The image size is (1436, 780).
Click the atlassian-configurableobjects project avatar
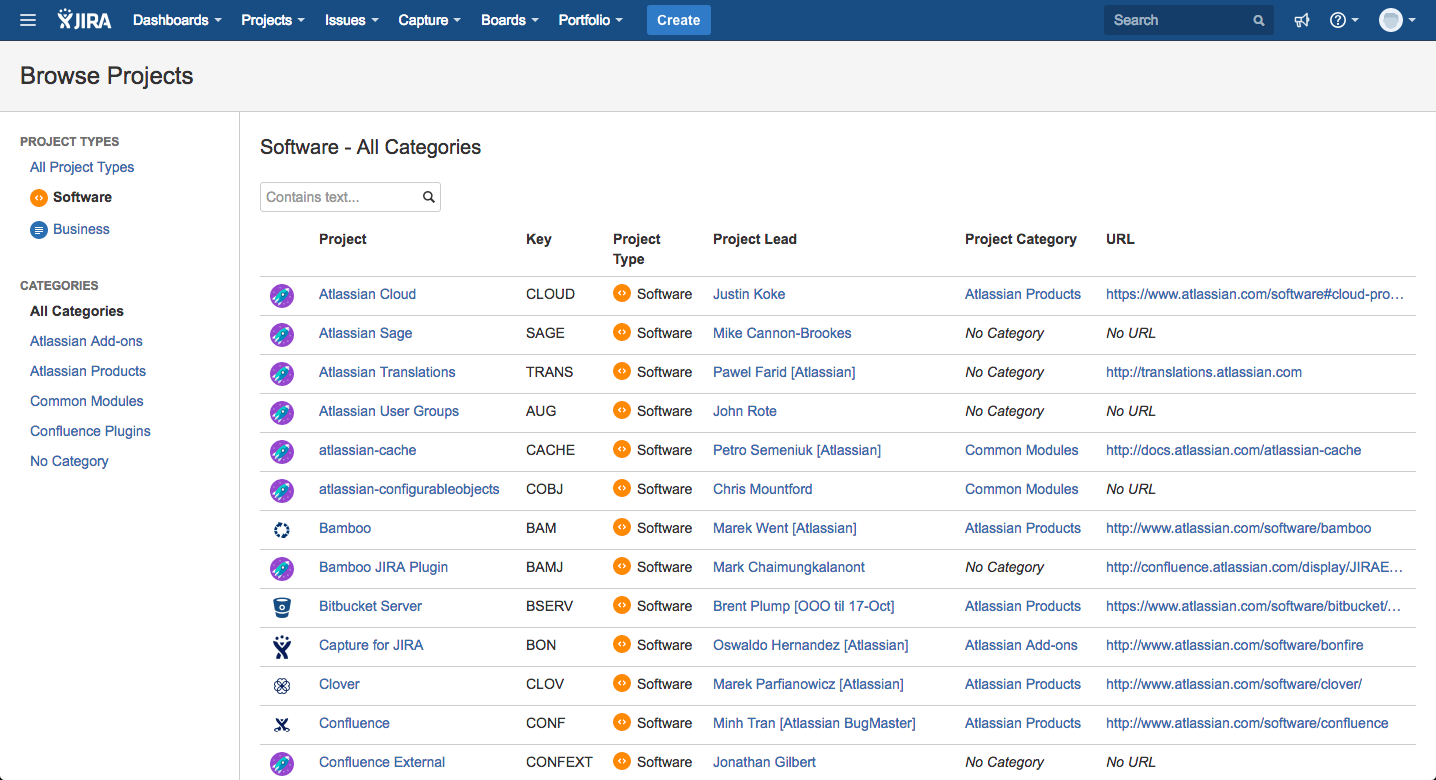(x=282, y=490)
